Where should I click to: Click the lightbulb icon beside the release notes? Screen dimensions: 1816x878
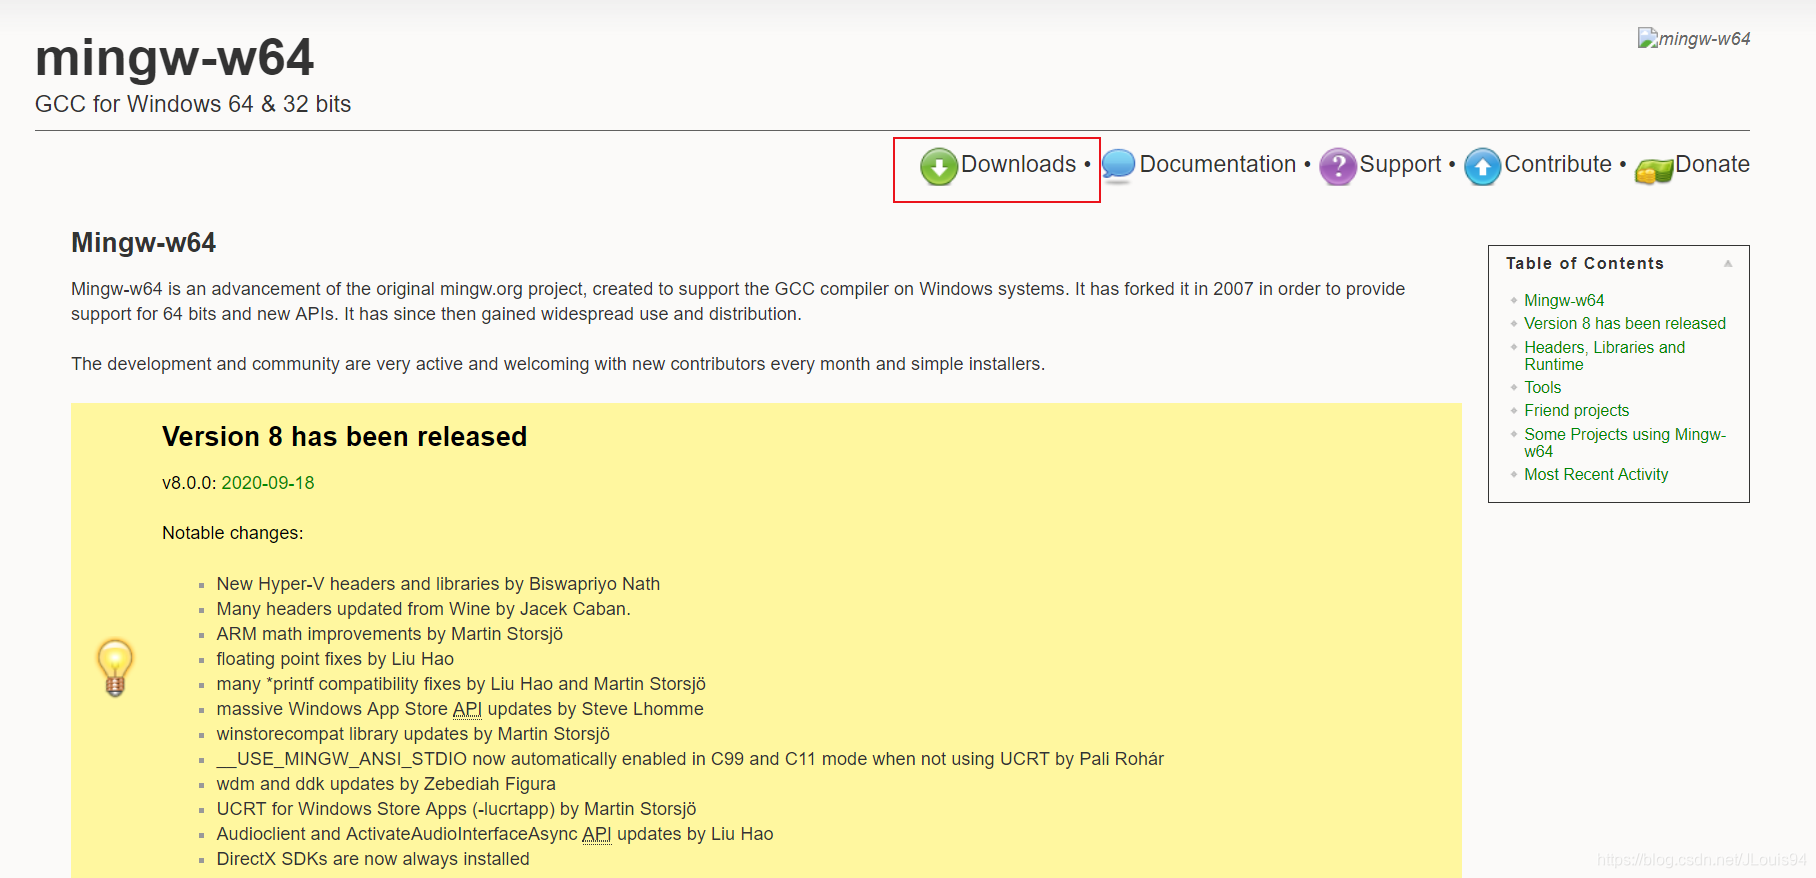[x=115, y=667]
